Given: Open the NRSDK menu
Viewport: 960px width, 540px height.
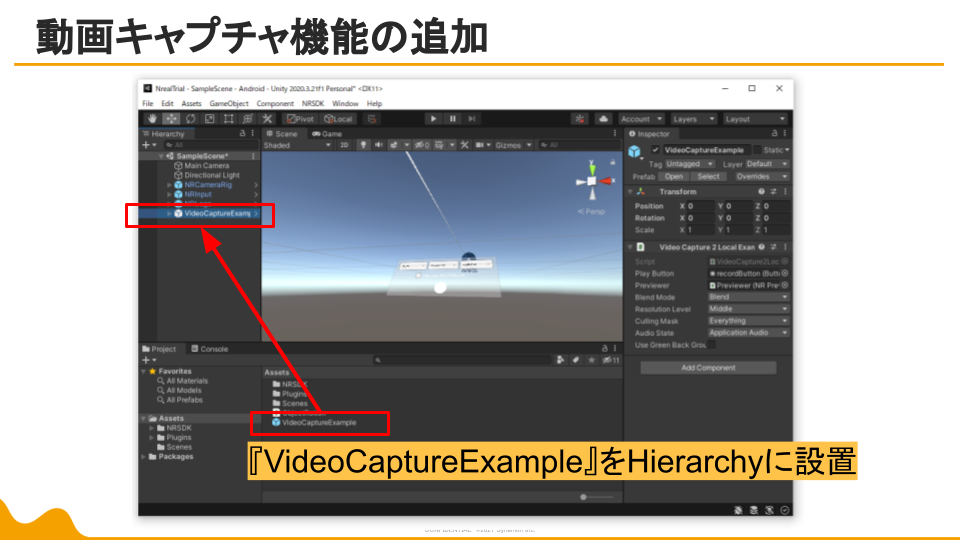Looking at the screenshot, I should pyautogui.click(x=313, y=103).
